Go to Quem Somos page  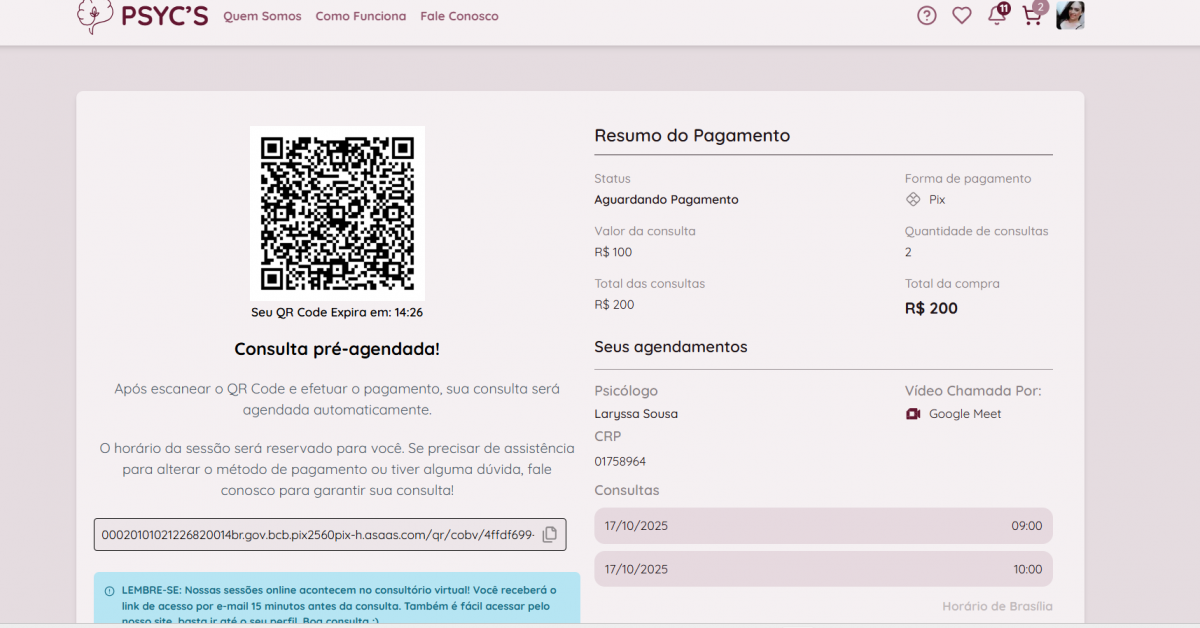(x=262, y=16)
